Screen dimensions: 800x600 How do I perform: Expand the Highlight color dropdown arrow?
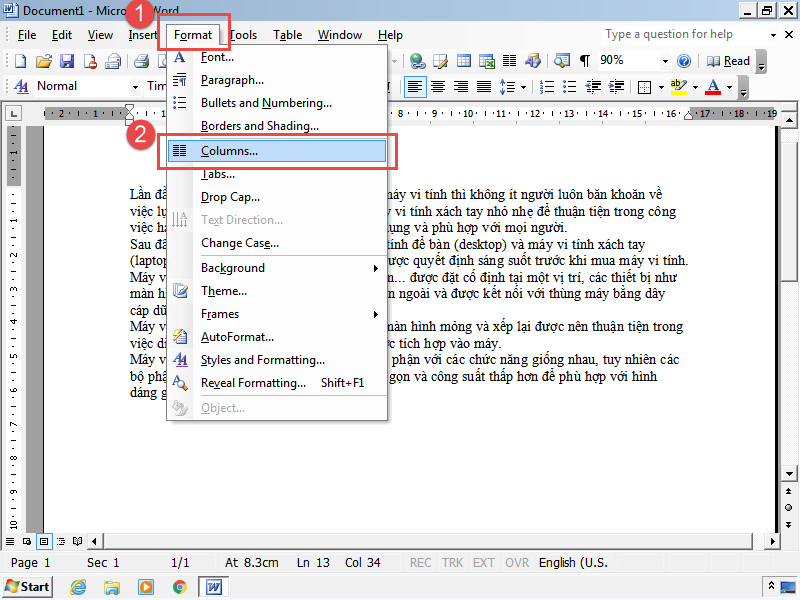[x=695, y=88]
